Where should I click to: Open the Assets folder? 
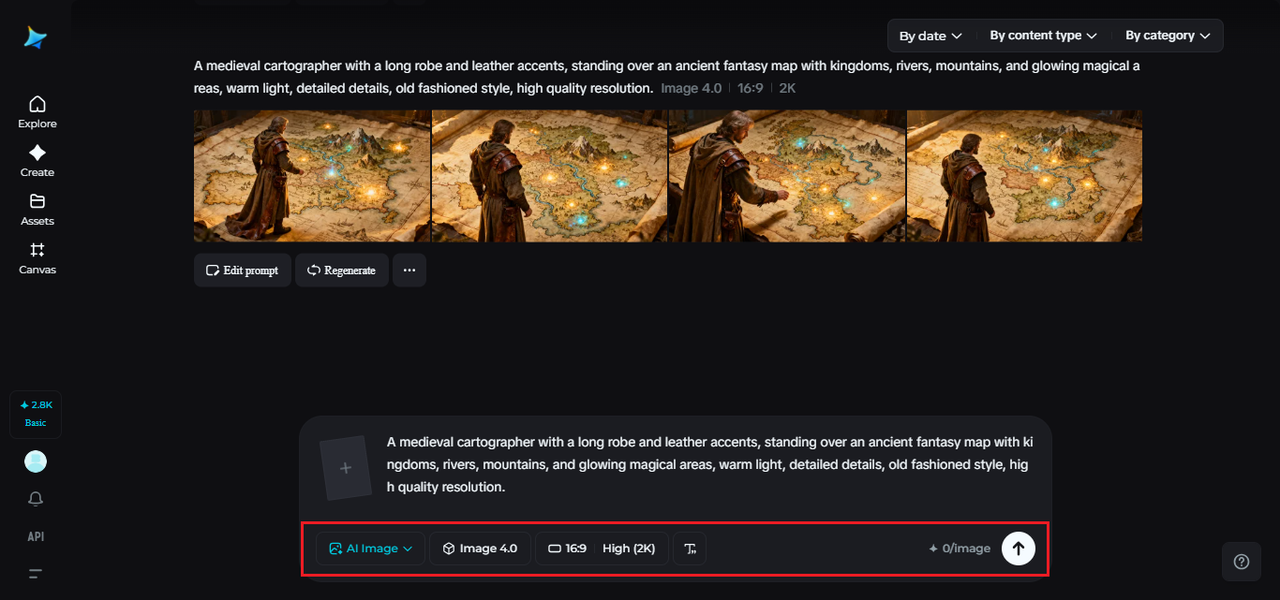37,208
